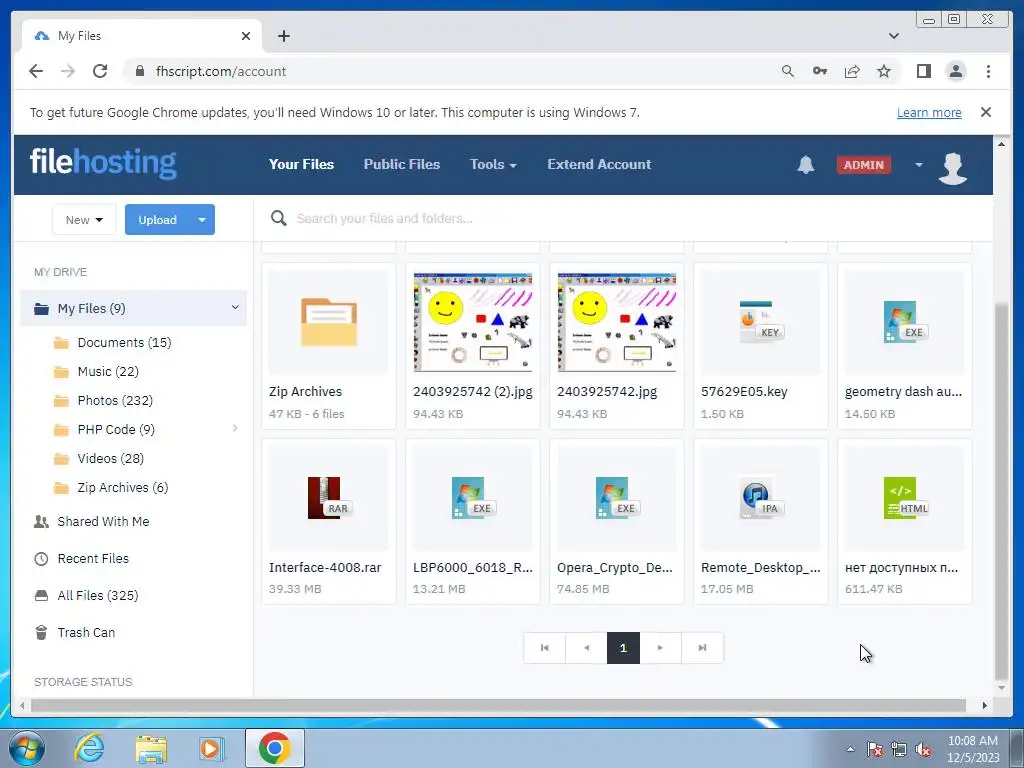Open the Chrome password key icon
This screenshot has height=768, width=1024.
click(x=820, y=71)
